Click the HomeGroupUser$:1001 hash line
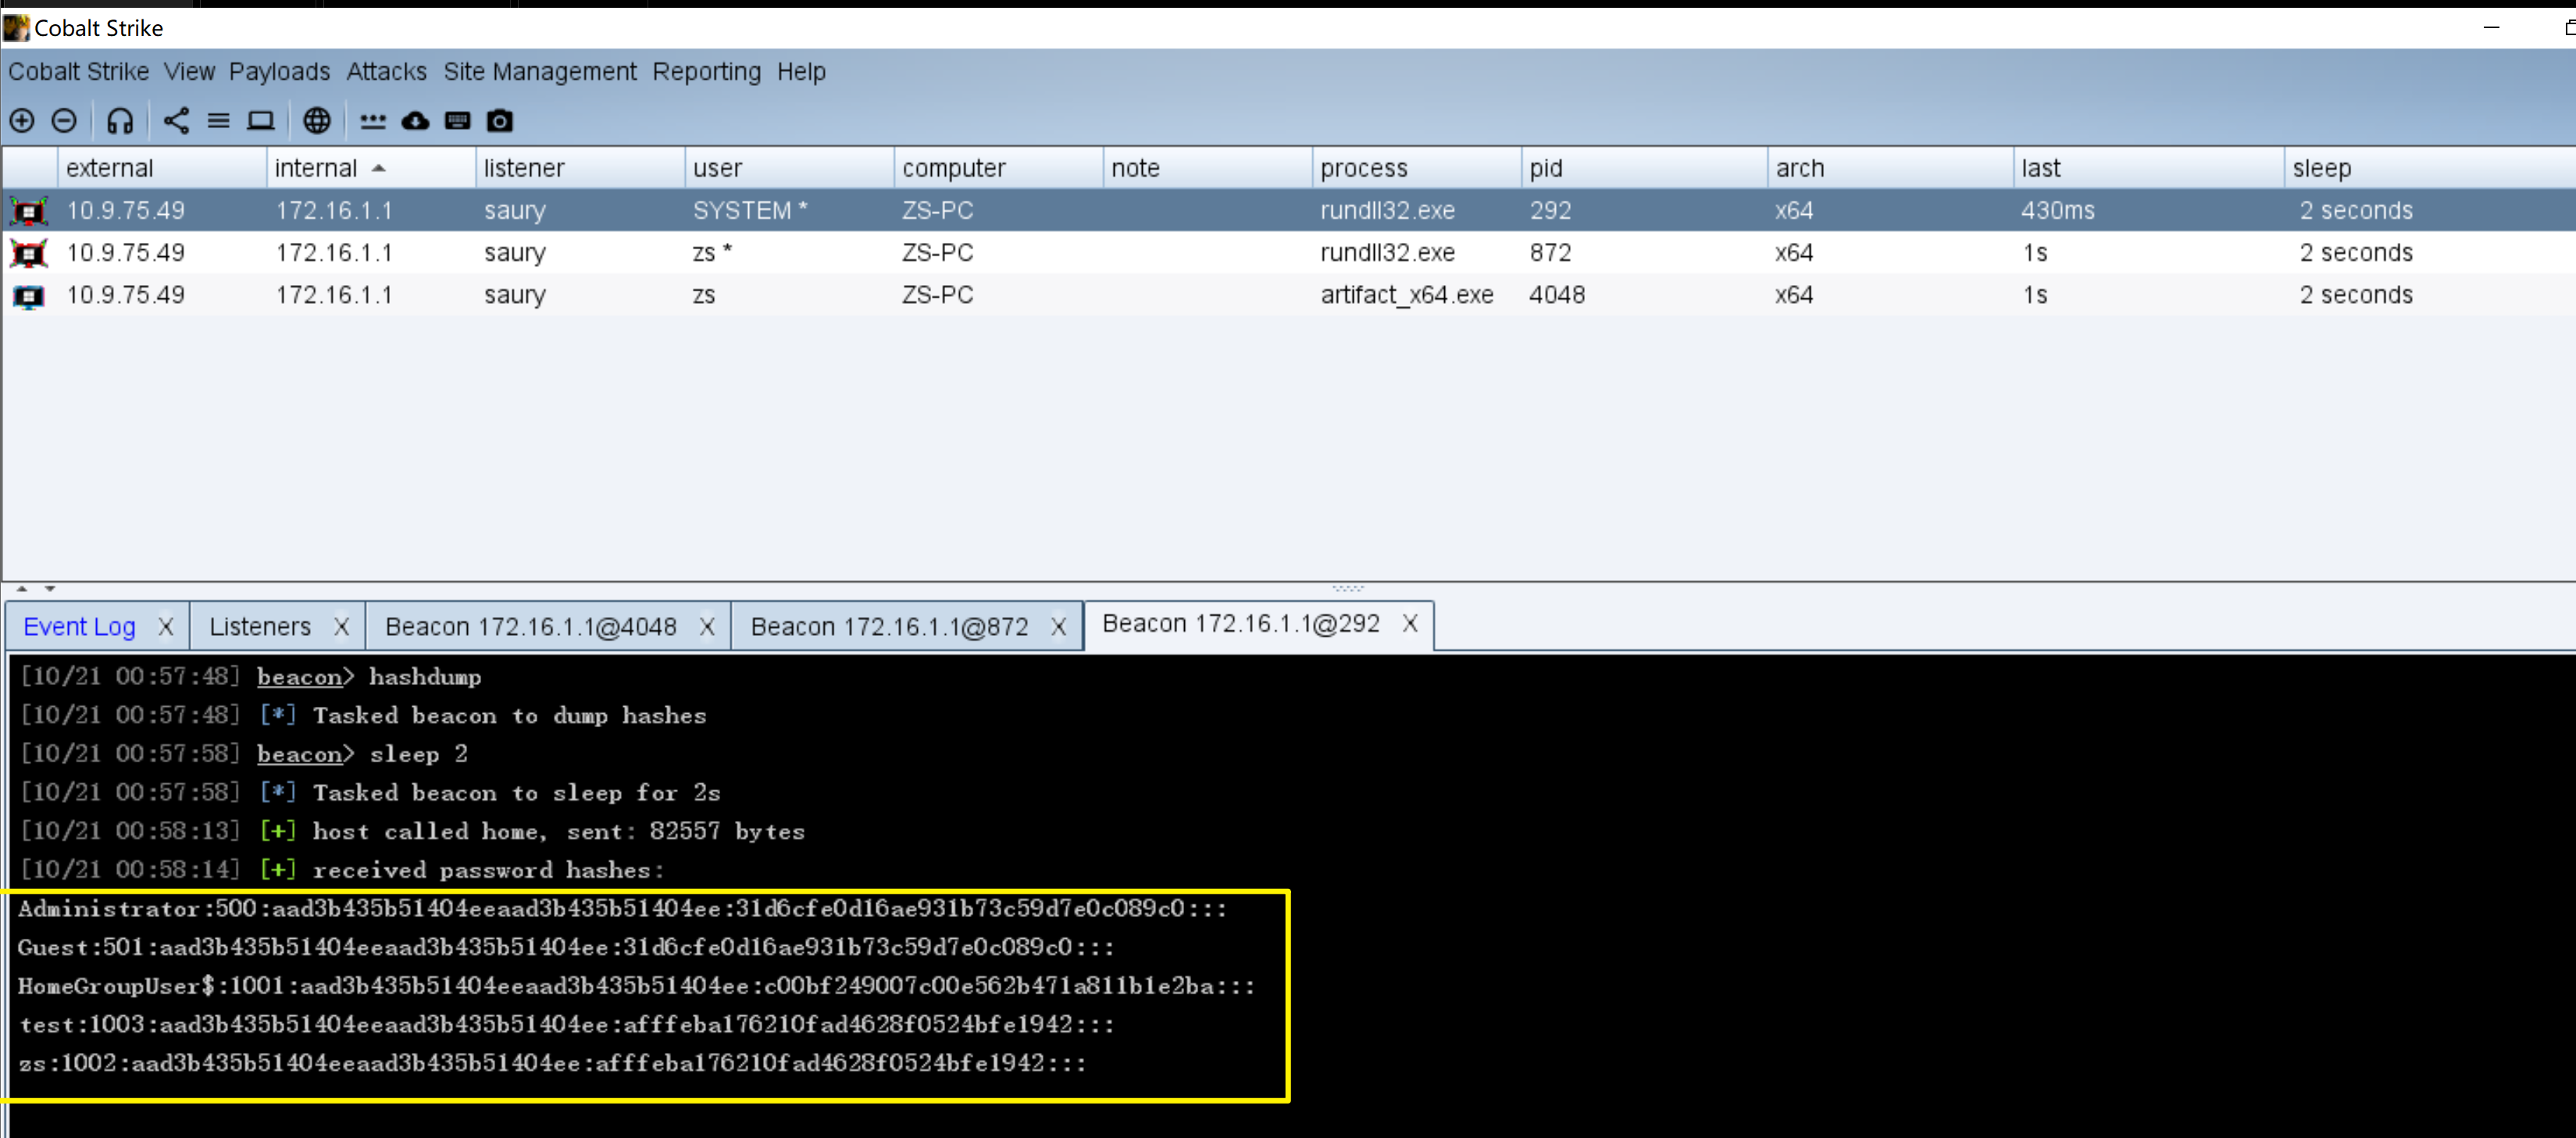Screen dimensions: 2576x1138 [x=636, y=986]
